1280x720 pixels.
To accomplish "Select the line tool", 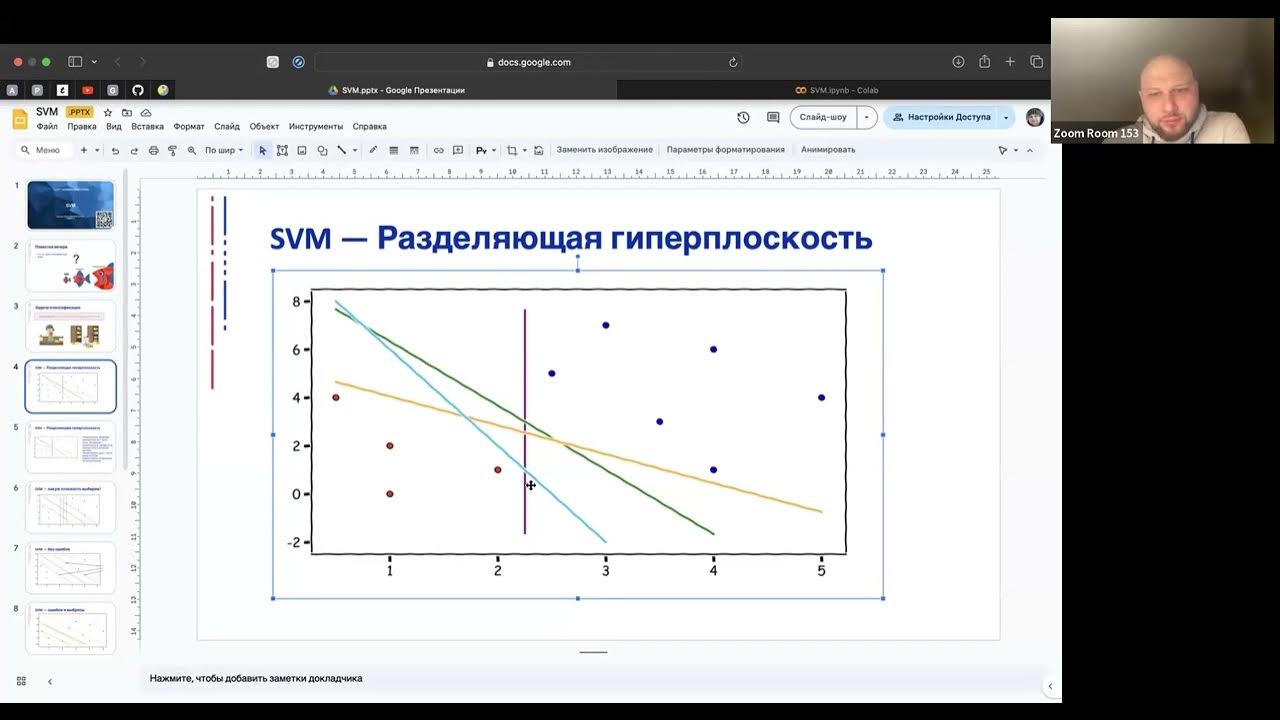I will click(x=341, y=150).
